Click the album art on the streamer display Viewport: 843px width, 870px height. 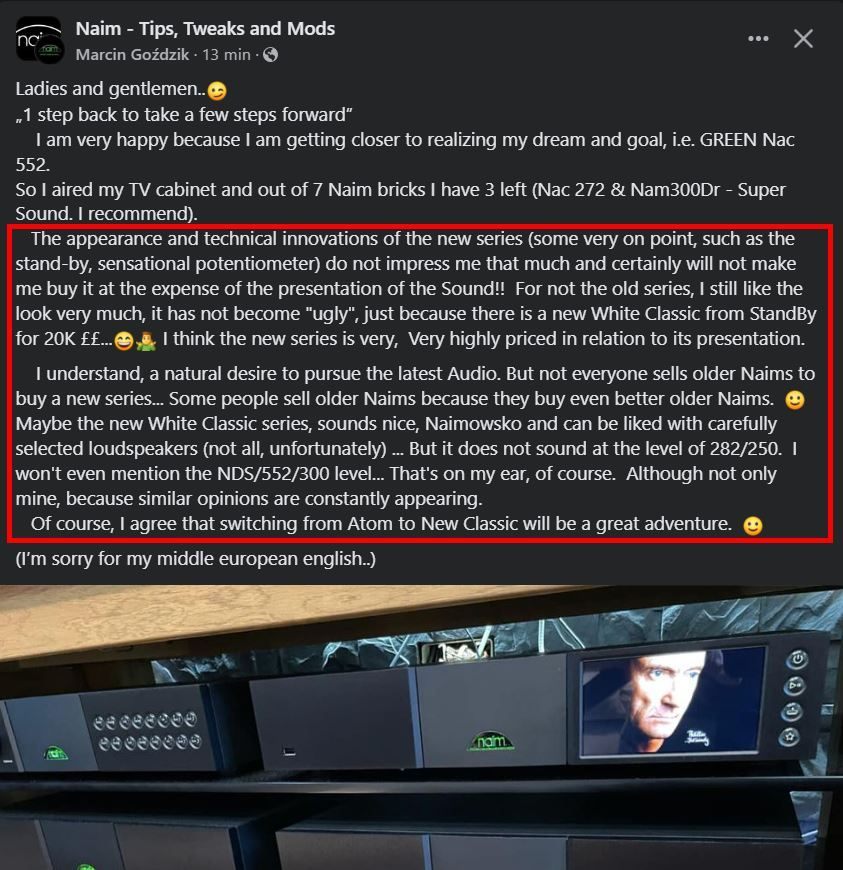click(x=671, y=701)
